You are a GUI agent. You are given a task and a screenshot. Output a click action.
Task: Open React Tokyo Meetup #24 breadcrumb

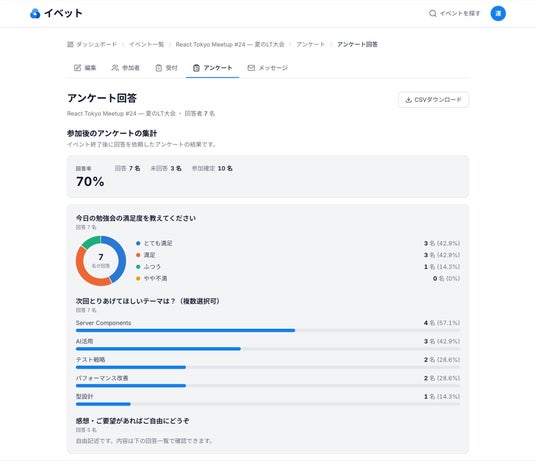230,44
